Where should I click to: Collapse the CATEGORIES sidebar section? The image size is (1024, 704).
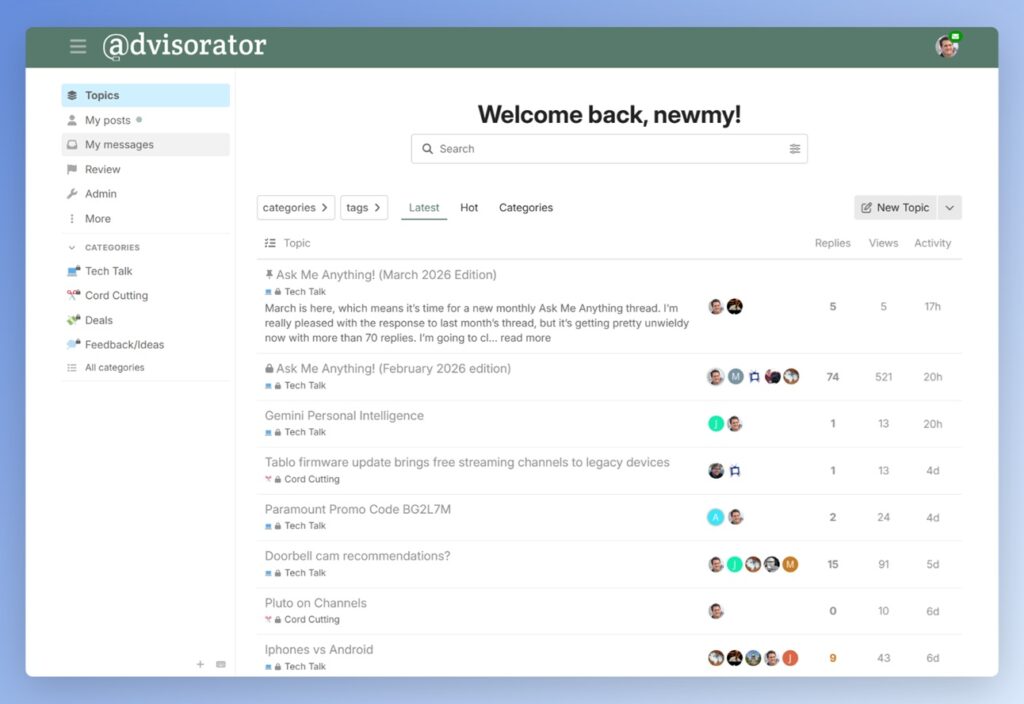click(71, 247)
